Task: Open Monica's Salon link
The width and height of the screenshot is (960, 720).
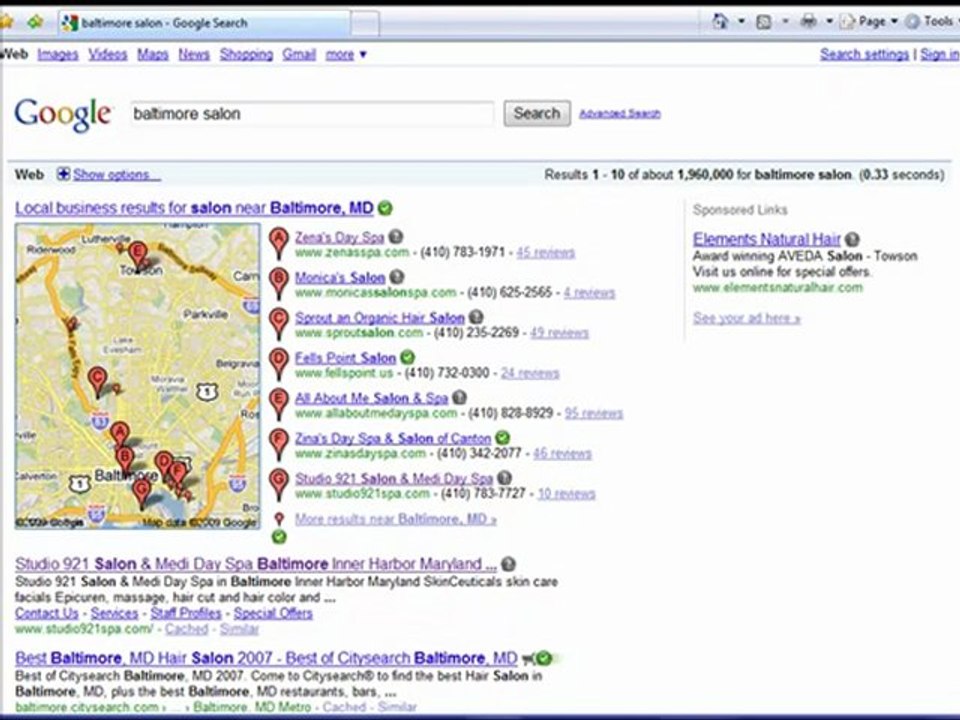Action: pyautogui.click(x=340, y=277)
